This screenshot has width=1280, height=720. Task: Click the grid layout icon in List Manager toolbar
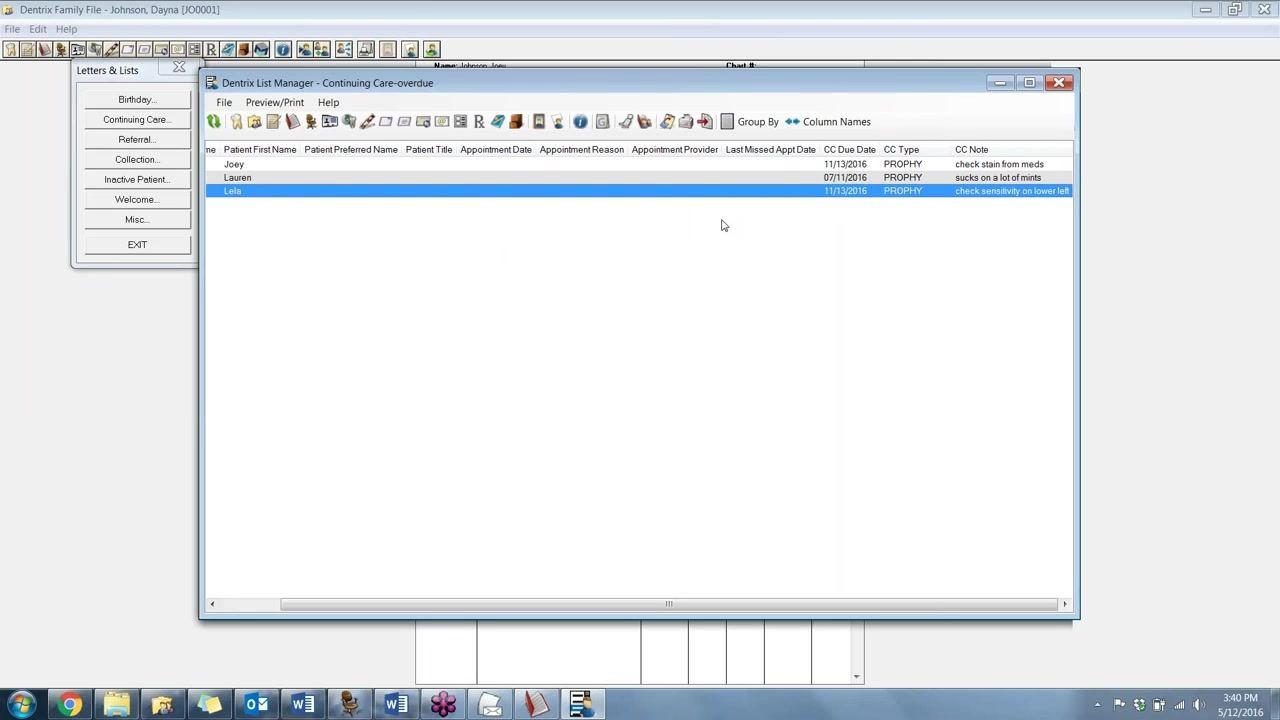[460, 121]
